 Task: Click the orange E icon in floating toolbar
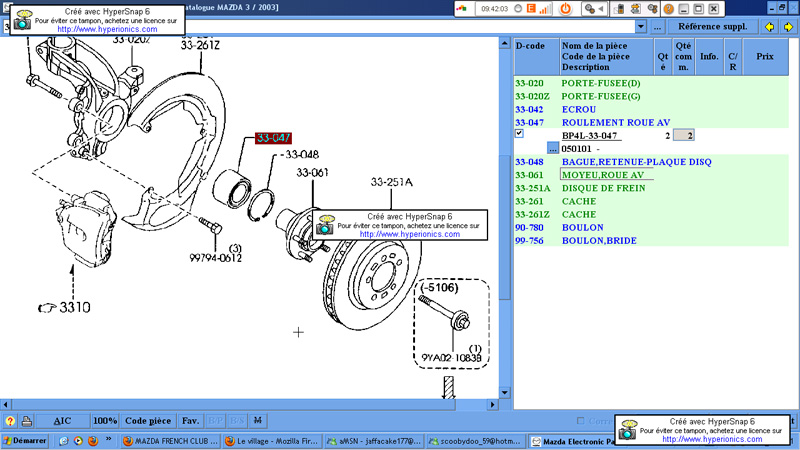point(531,9)
